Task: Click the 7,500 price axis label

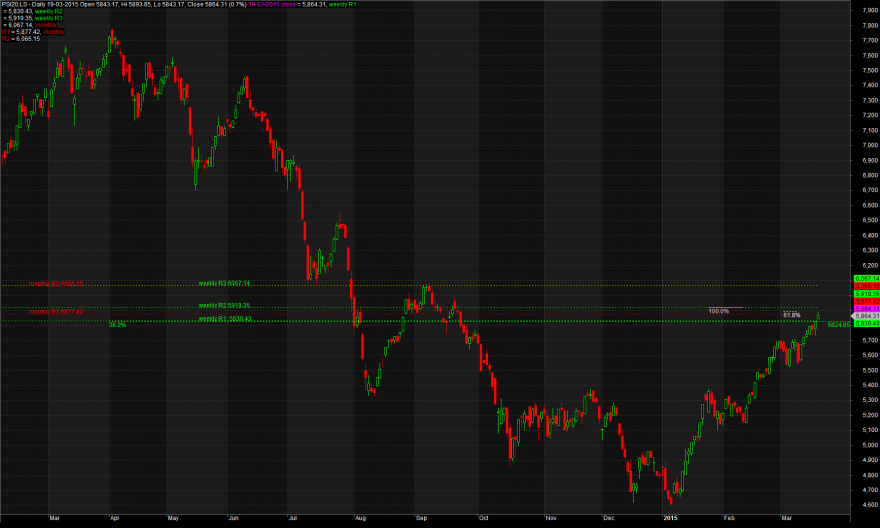Action: click(x=870, y=71)
